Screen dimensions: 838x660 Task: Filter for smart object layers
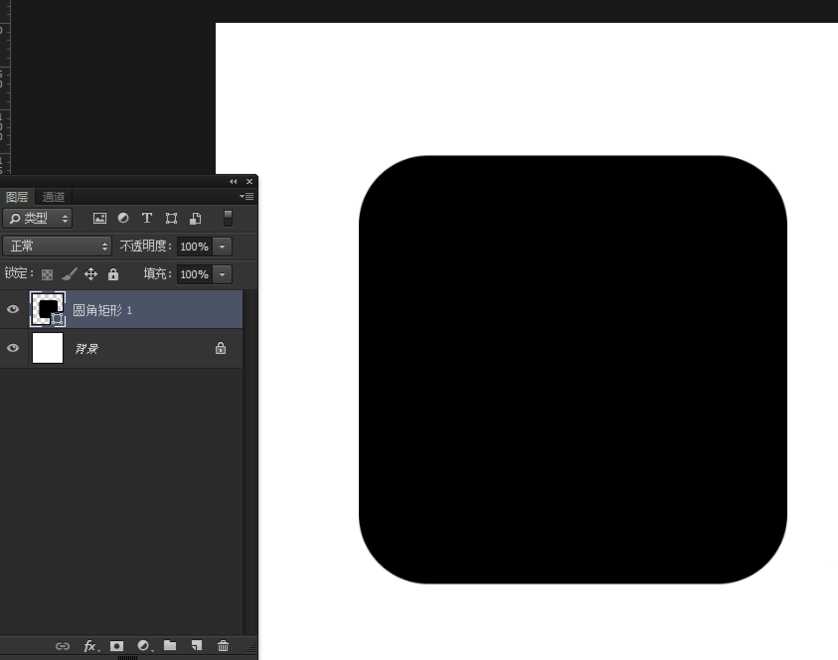pyautogui.click(x=195, y=218)
